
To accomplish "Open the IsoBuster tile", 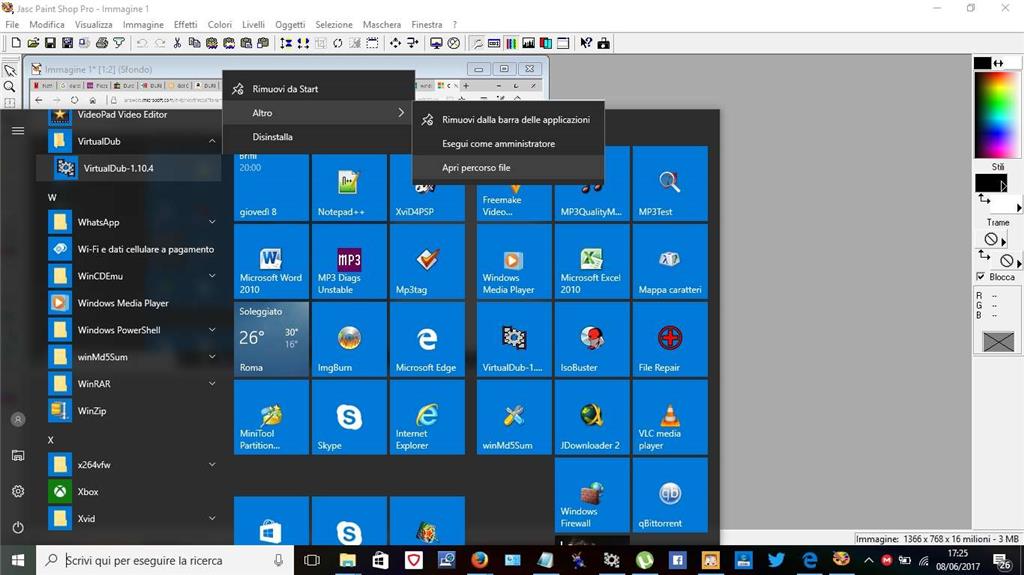I will (592, 339).
